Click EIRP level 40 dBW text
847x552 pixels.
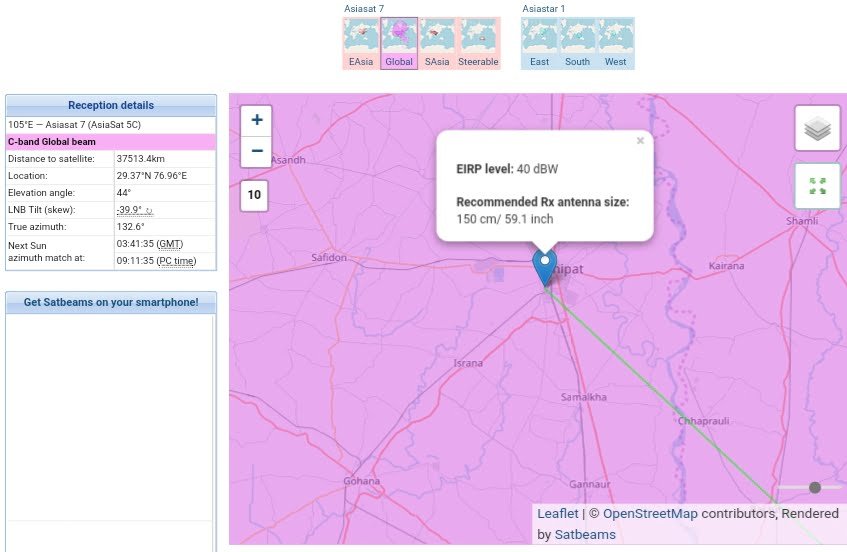point(507,169)
